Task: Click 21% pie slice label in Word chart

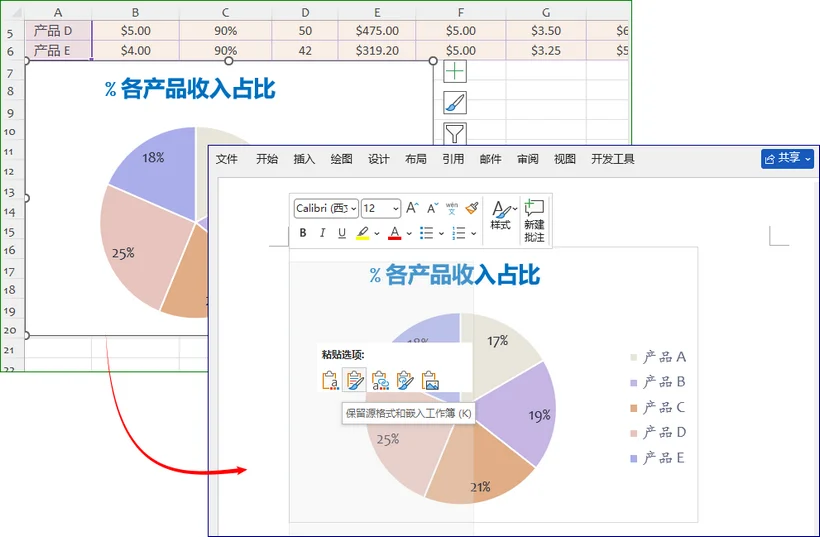Action: pos(480,487)
